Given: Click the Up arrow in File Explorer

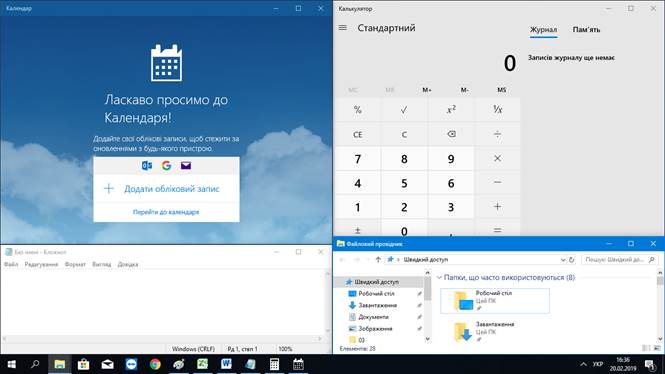Looking at the screenshot, I should pos(378,260).
